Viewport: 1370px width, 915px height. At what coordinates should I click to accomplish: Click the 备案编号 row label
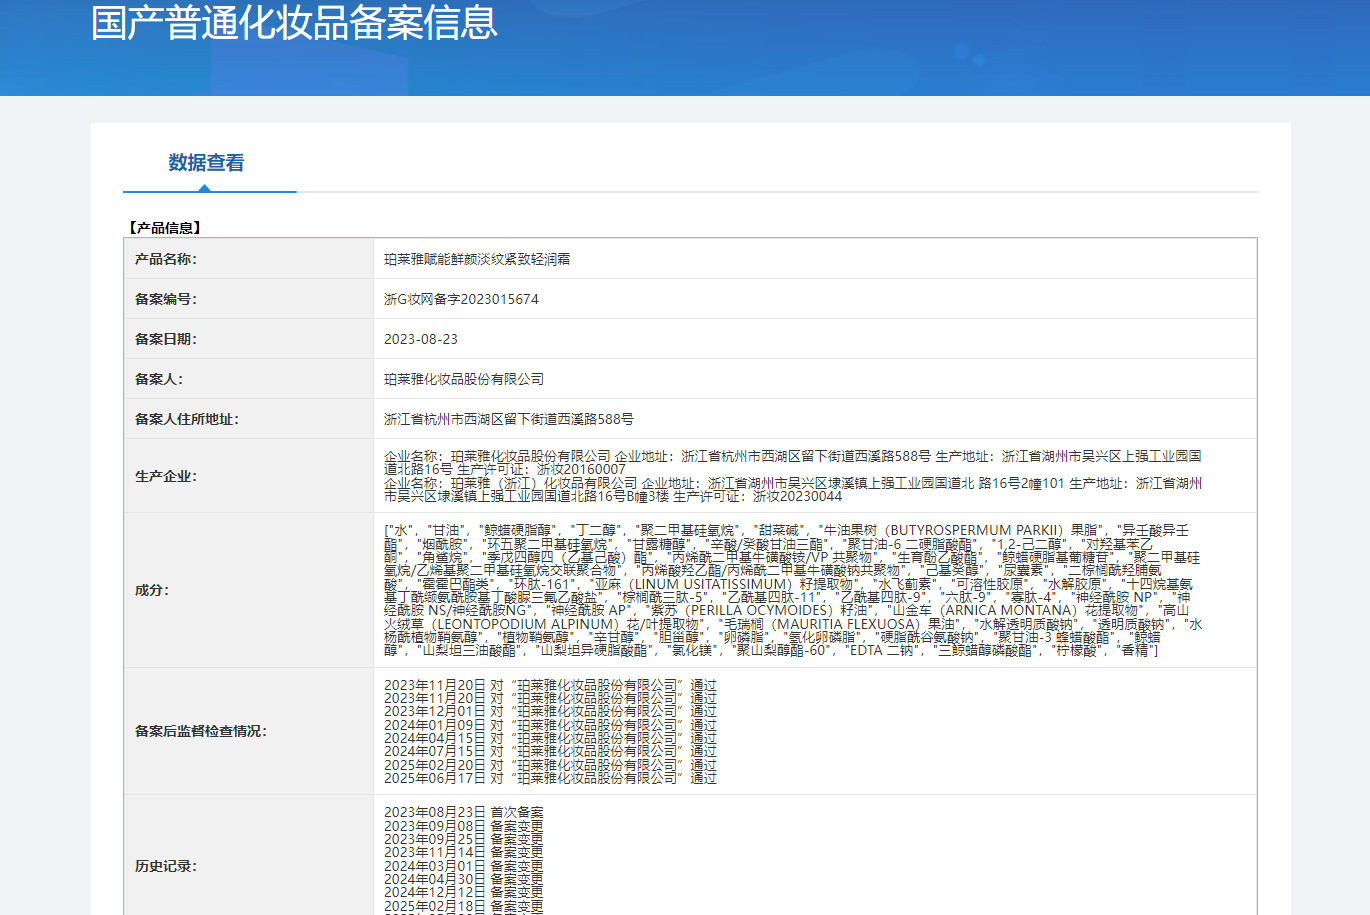pyautogui.click(x=166, y=299)
